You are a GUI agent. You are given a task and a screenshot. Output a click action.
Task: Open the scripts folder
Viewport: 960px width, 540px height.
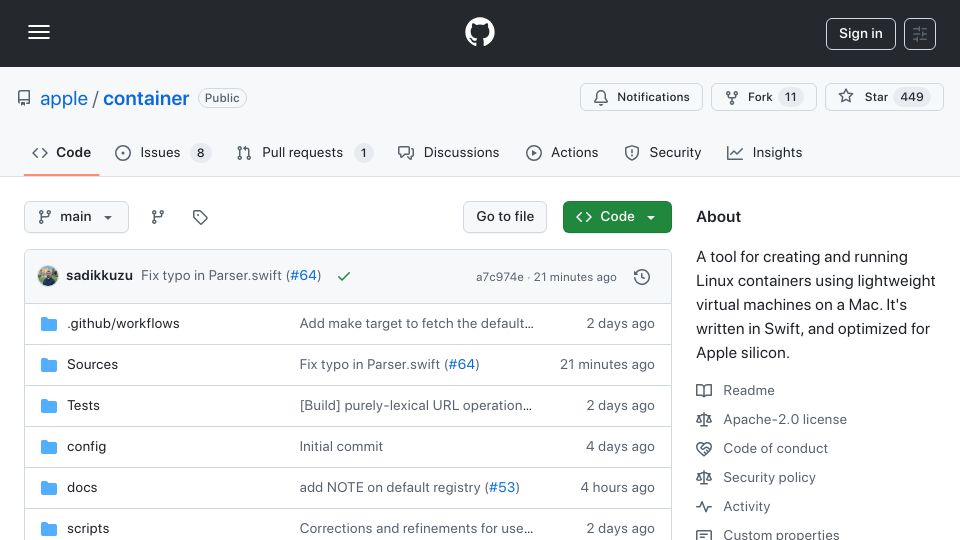click(88, 528)
